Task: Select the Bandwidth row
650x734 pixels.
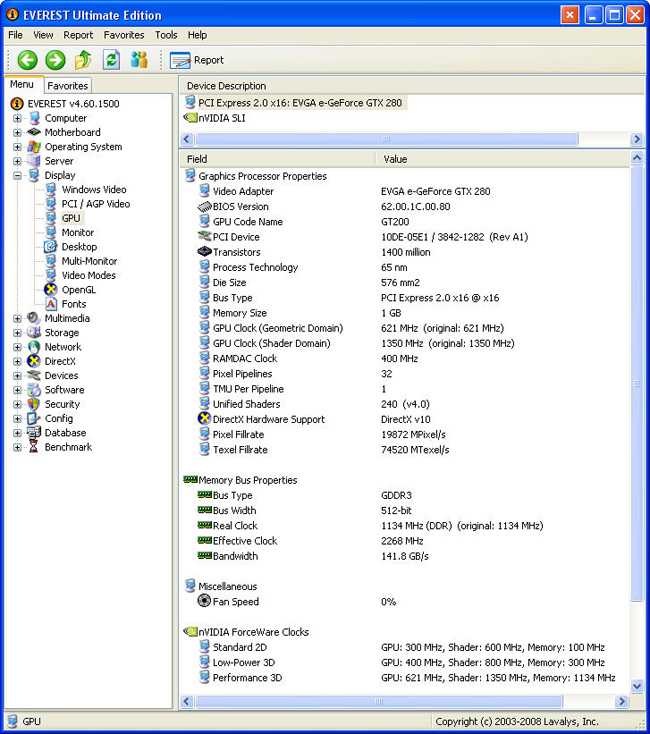Action: (405, 556)
